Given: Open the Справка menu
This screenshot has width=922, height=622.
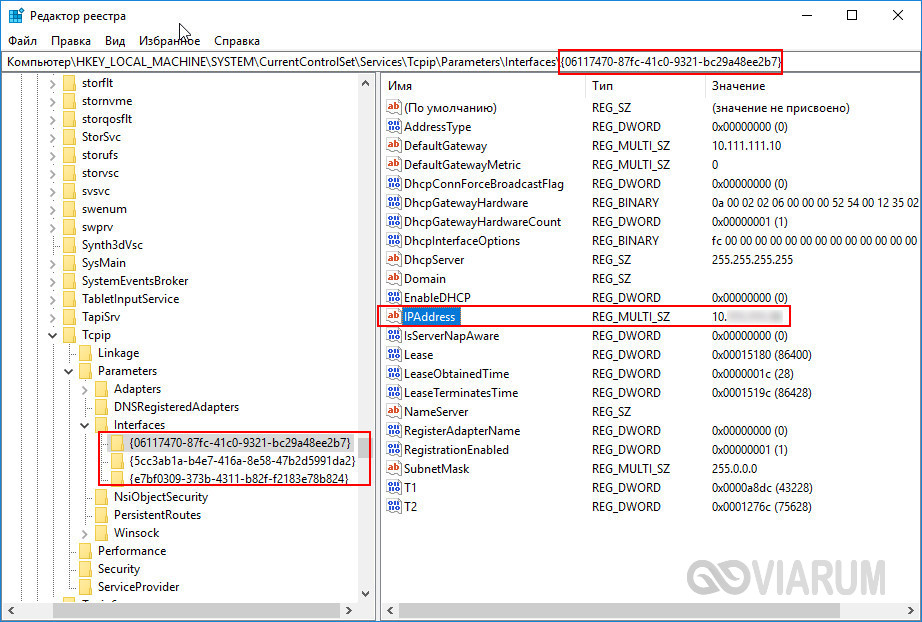Looking at the screenshot, I should pos(237,41).
